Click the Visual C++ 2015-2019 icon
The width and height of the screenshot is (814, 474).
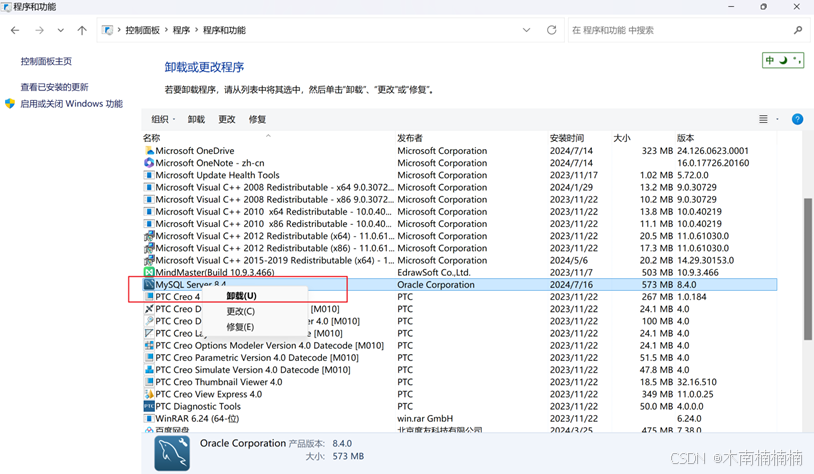click(x=149, y=260)
